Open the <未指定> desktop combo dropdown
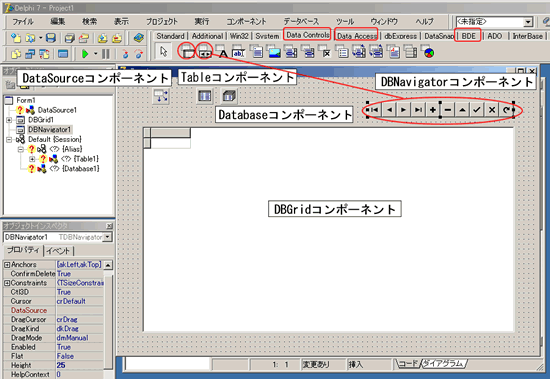This screenshot has width=550, height=379. (528, 22)
